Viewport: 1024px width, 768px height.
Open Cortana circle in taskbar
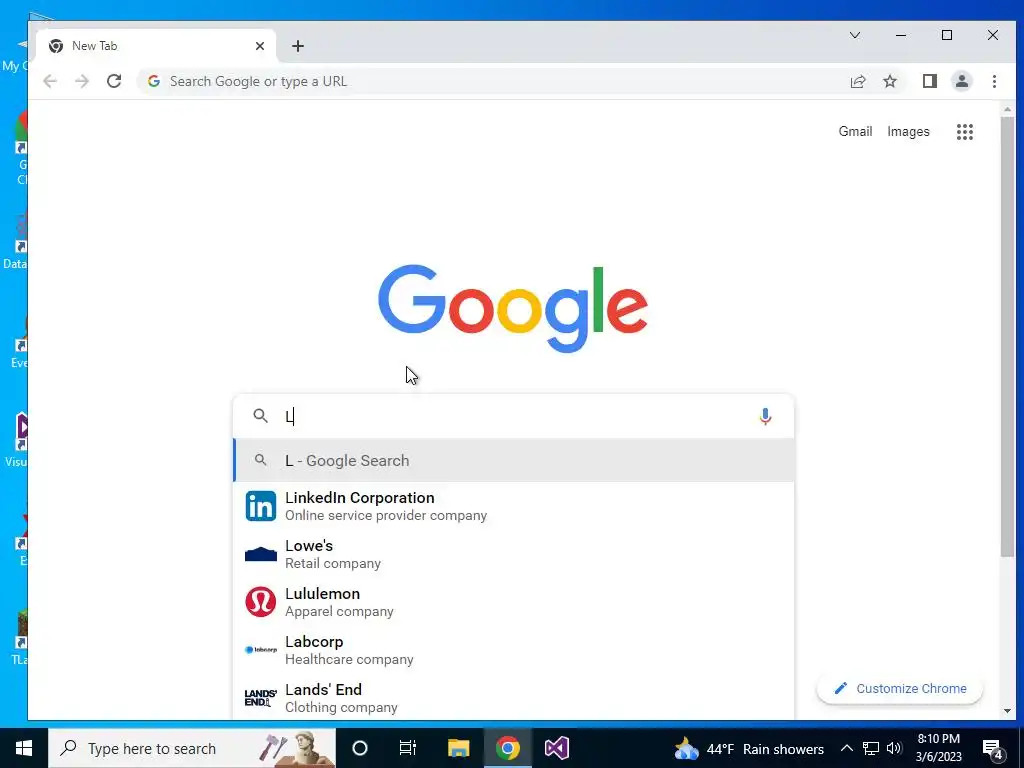point(360,748)
